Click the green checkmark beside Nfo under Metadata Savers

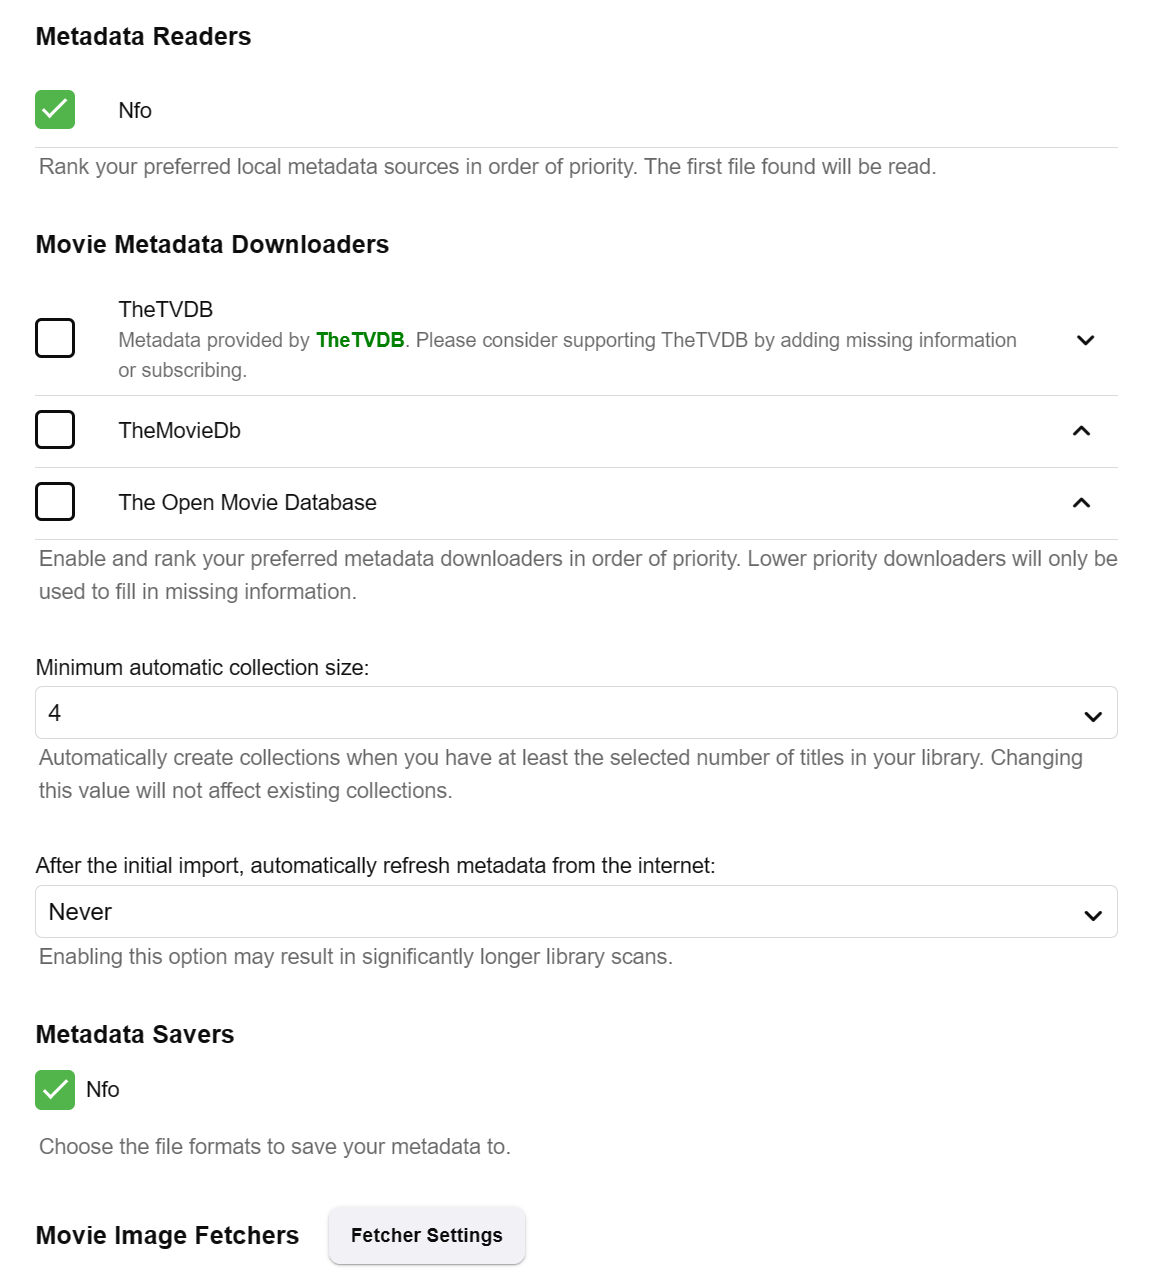(x=54, y=1089)
